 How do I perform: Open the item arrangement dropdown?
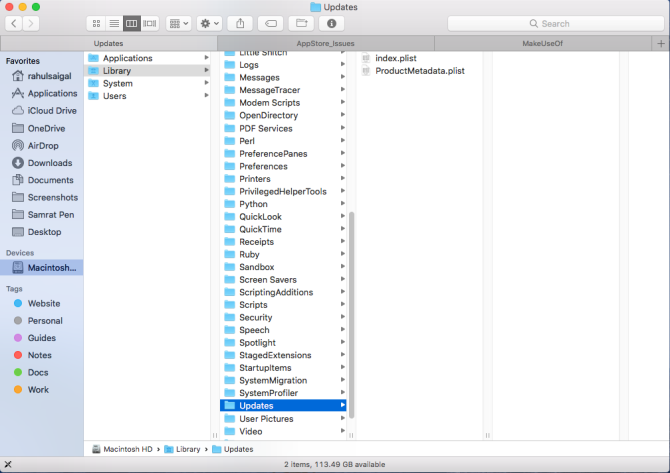pyautogui.click(x=179, y=24)
